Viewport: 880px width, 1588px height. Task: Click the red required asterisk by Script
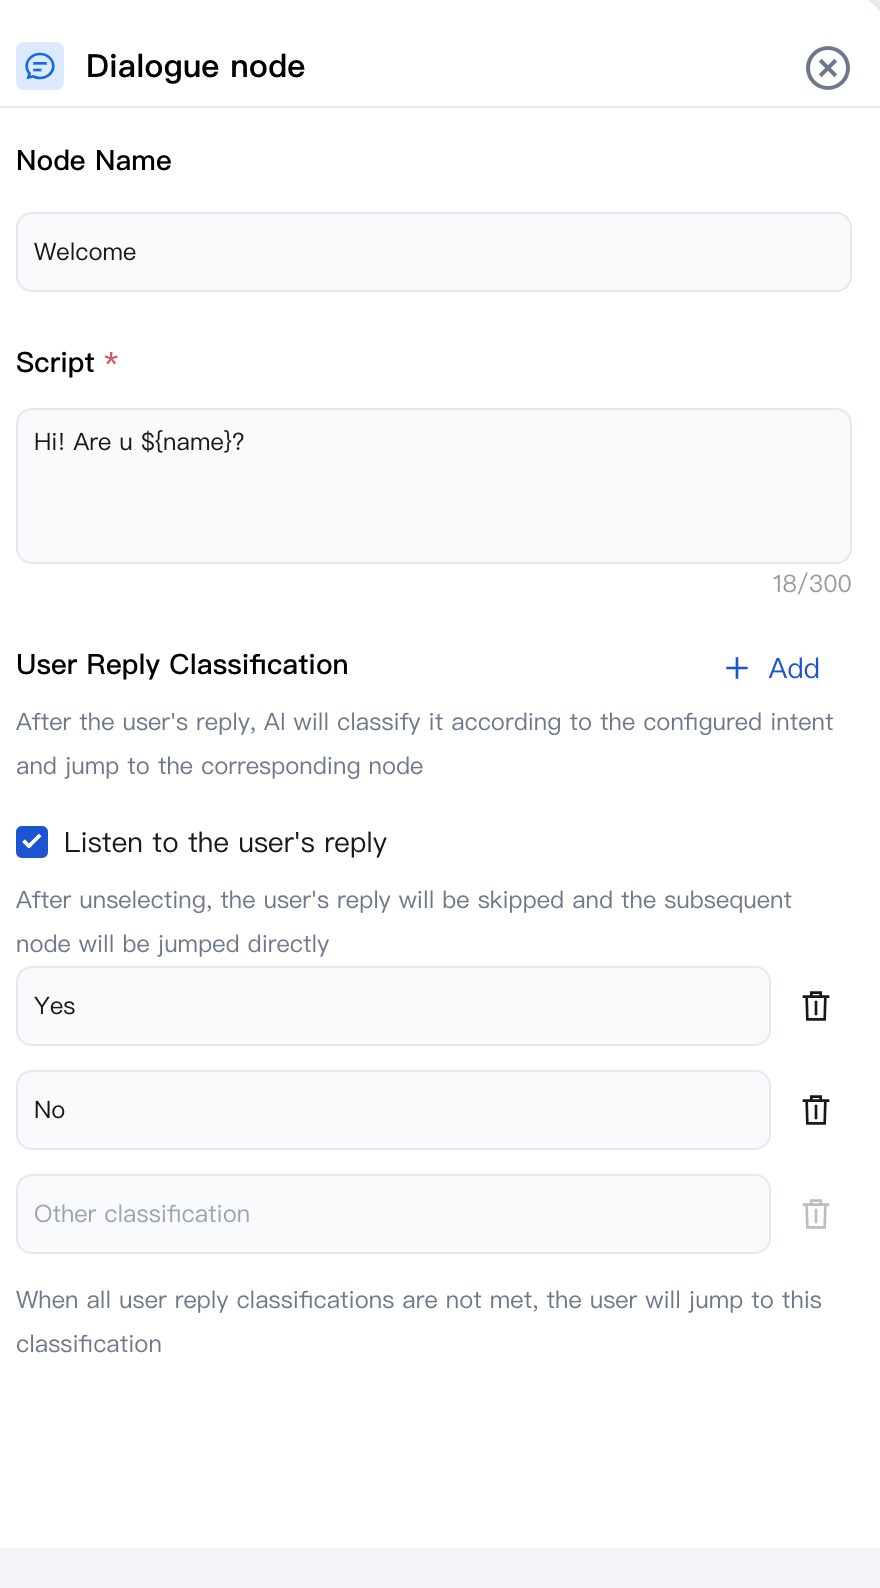tap(111, 359)
